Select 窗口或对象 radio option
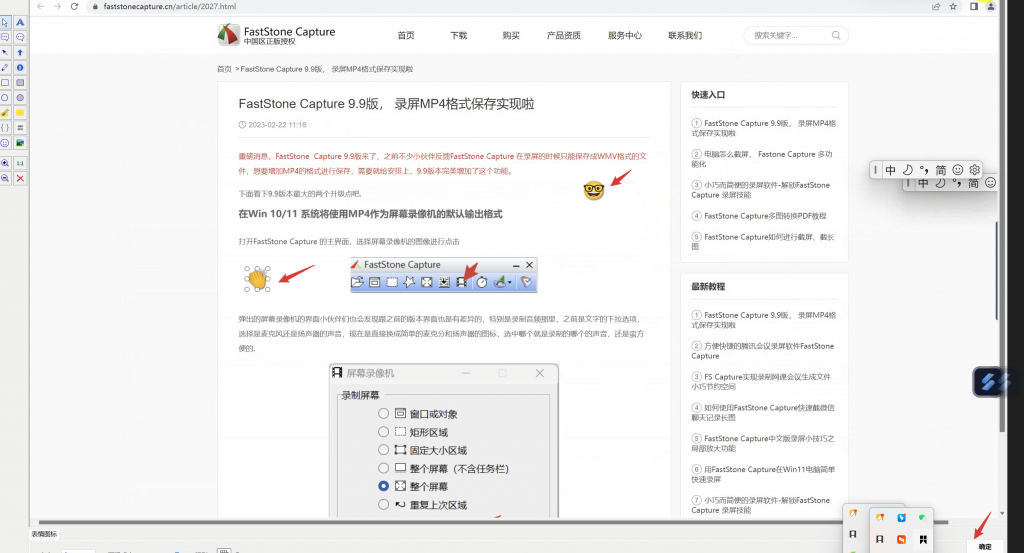The width and height of the screenshot is (1024, 553). tap(383, 413)
